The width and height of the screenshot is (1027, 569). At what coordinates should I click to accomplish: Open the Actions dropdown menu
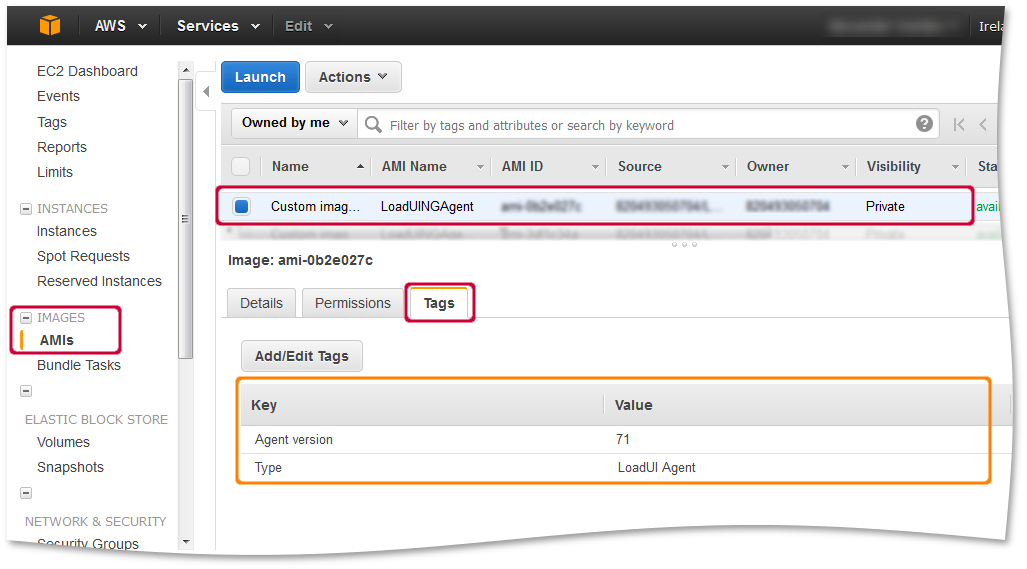[x=353, y=77]
